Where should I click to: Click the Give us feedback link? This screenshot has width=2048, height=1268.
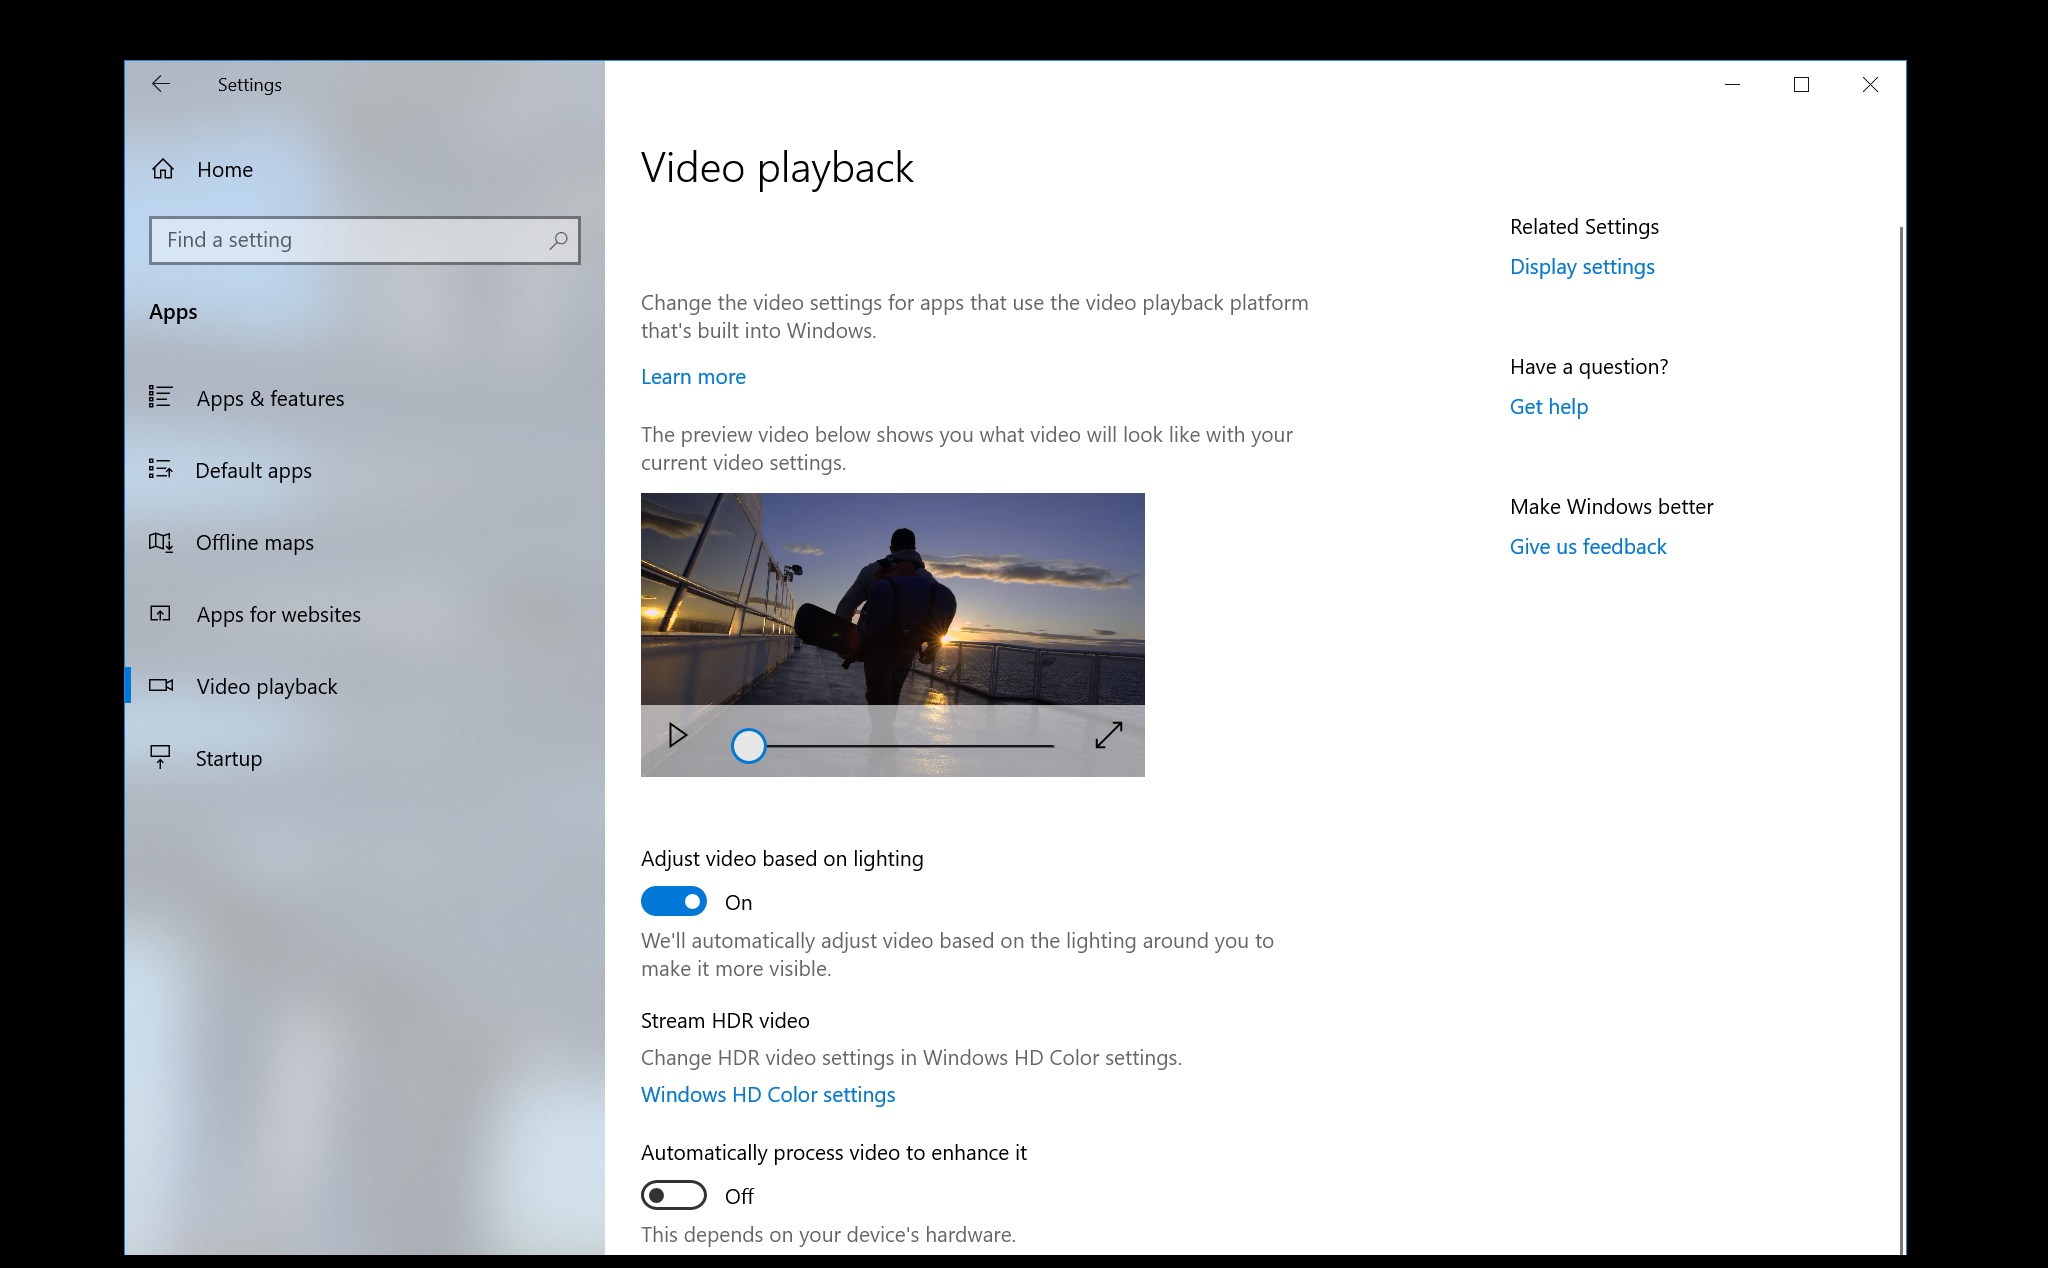tap(1588, 547)
